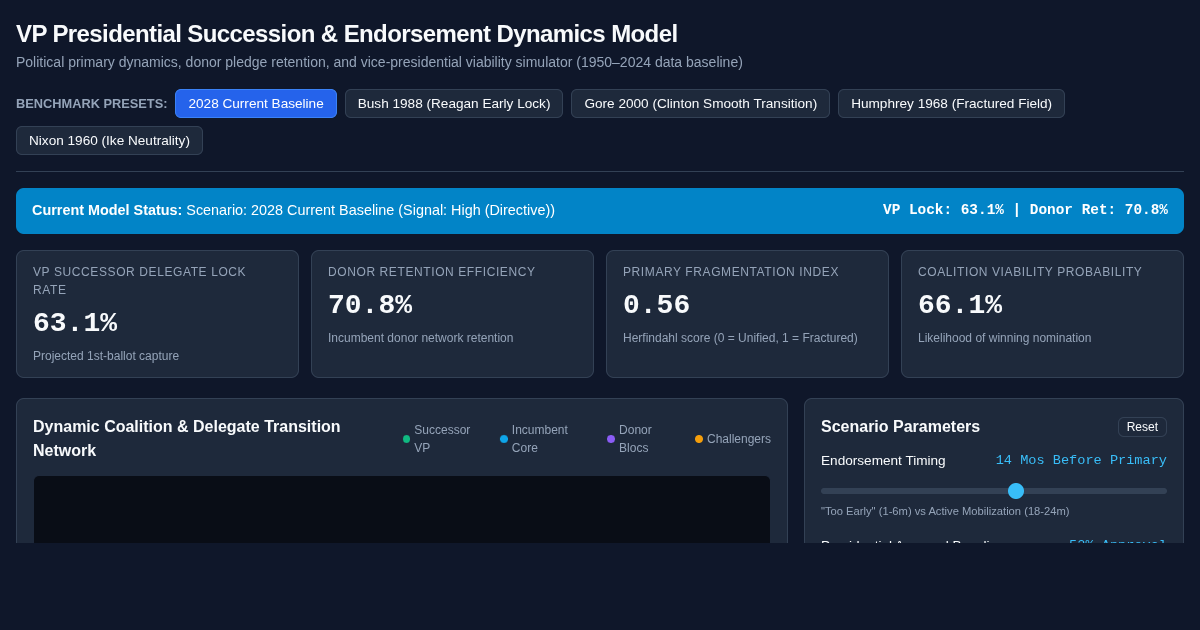Click the VP Presidential Succession page title
Viewport: 1200px width, 630px height.
tap(347, 34)
